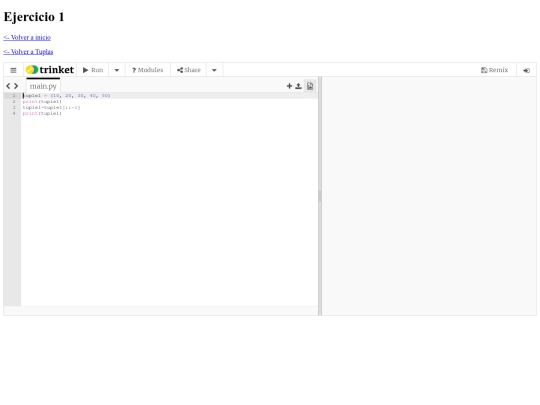Follow the Volver a inicio link
This screenshot has height=405, width=540.
pos(27,38)
